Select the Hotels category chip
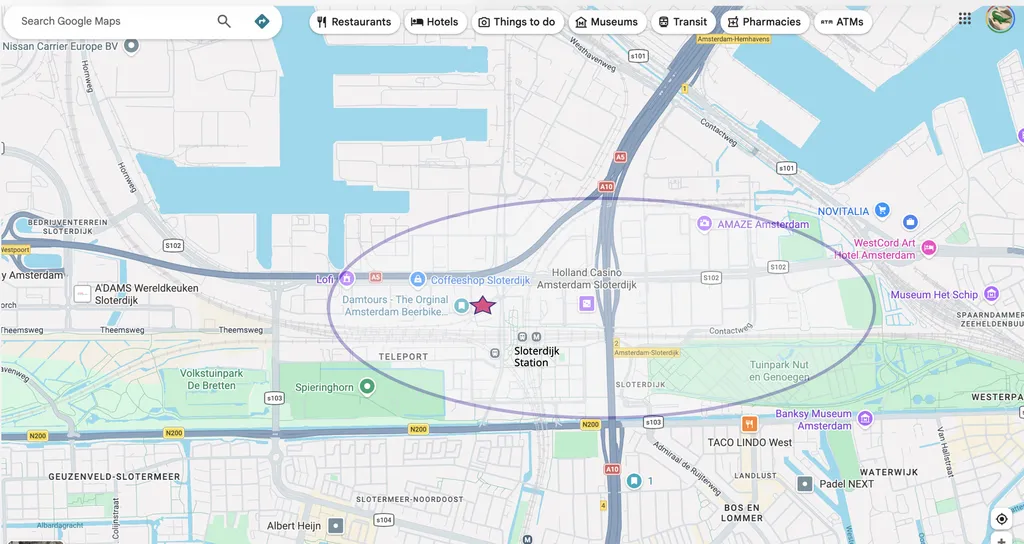The image size is (1024, 544). [435, 22]
